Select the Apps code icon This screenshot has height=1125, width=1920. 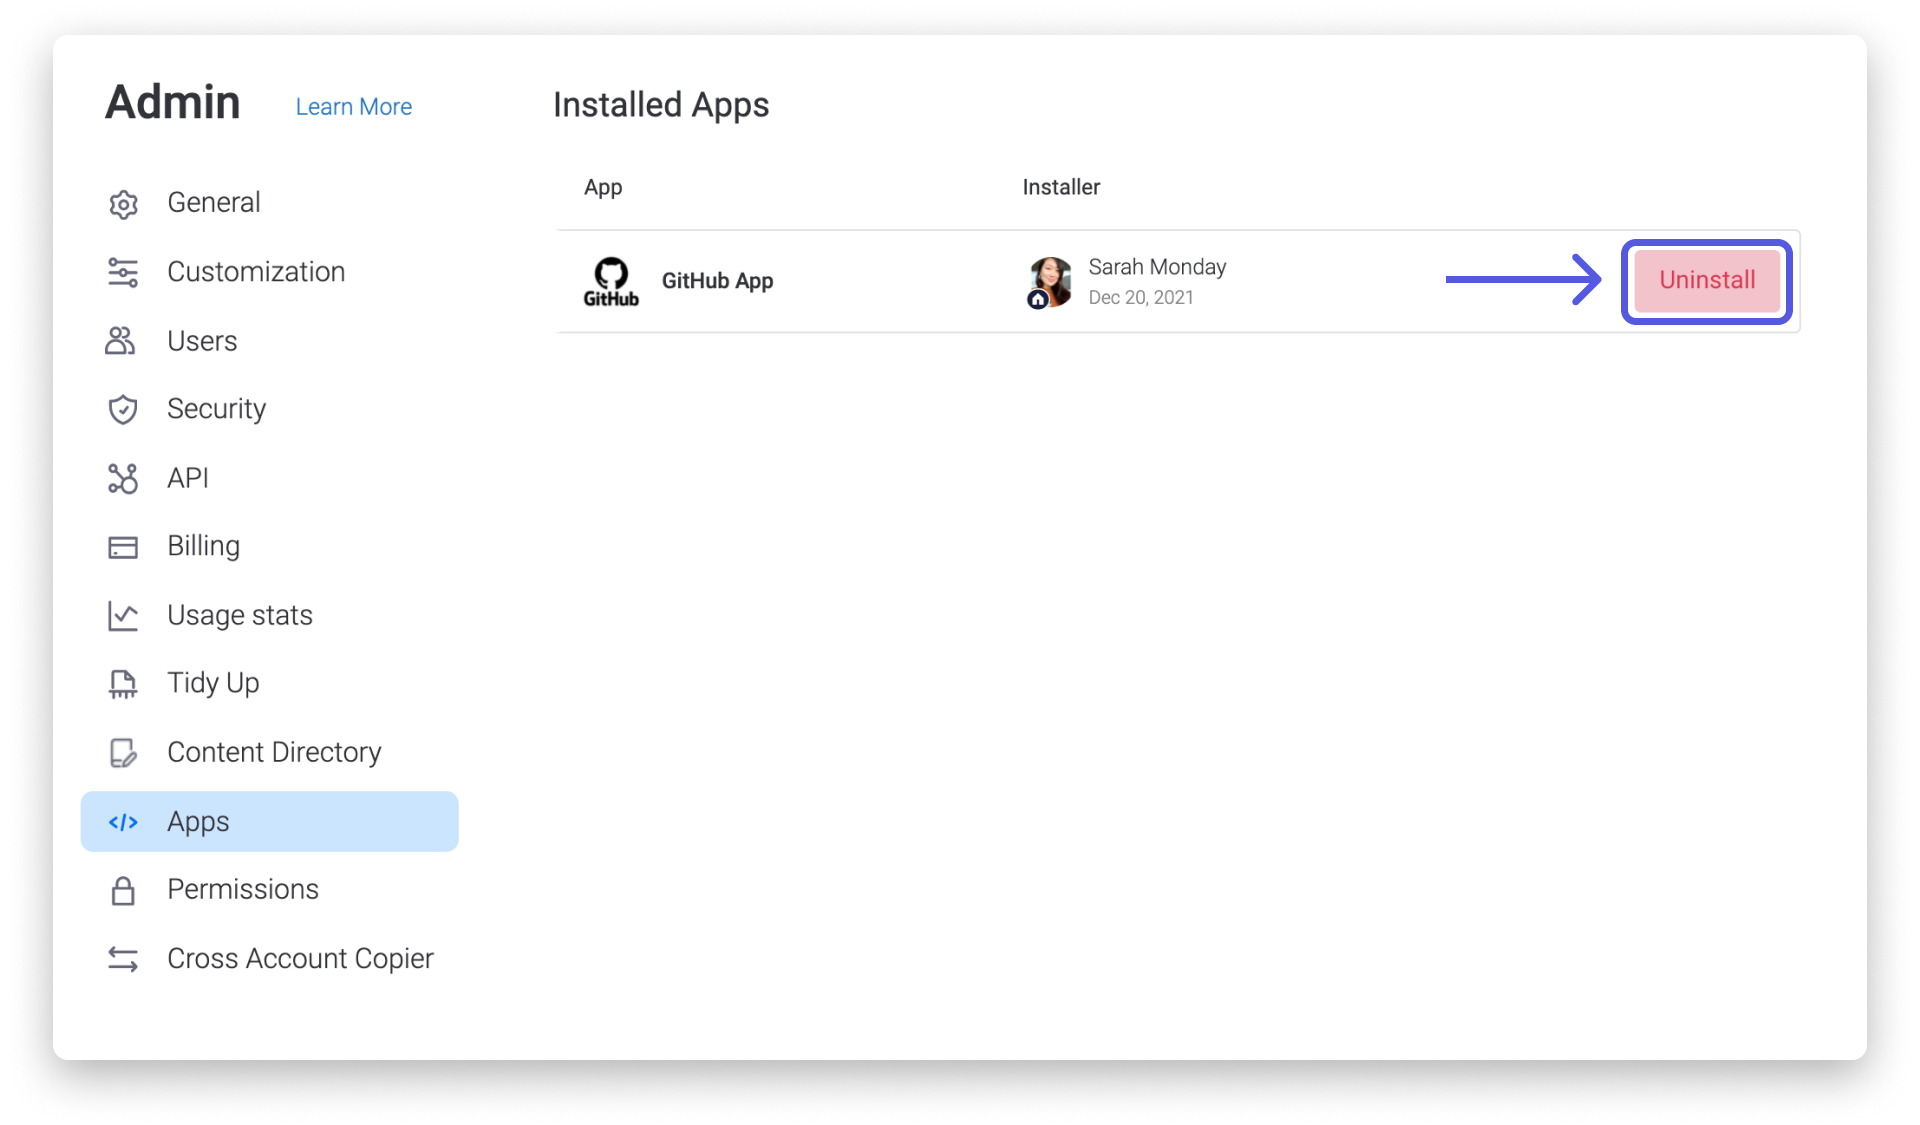pyautogui.click(x=123, y=822)
